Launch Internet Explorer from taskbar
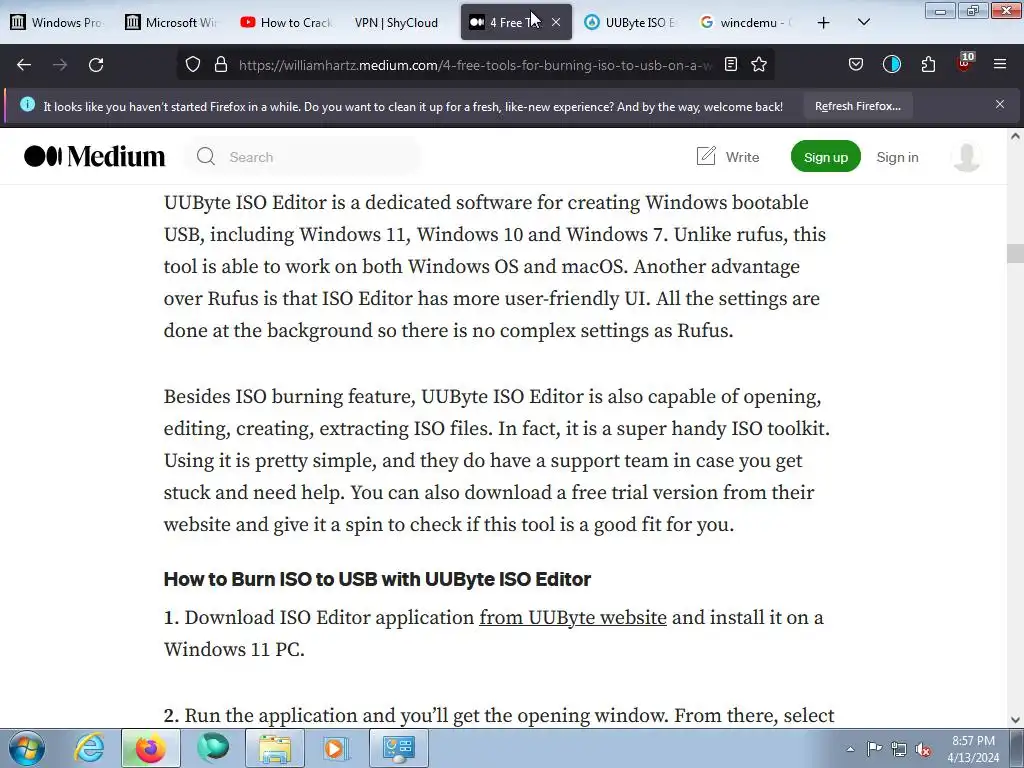The image size is (1024, 768). [89, 748]
